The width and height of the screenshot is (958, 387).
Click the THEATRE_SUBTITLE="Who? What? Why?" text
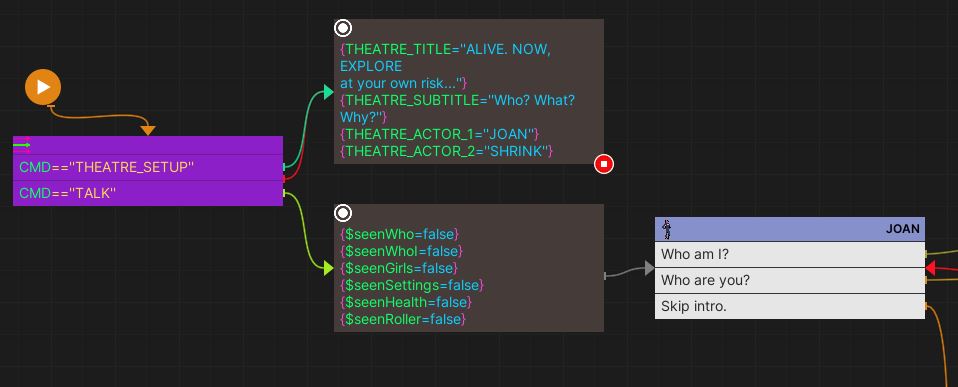[457, 108]
